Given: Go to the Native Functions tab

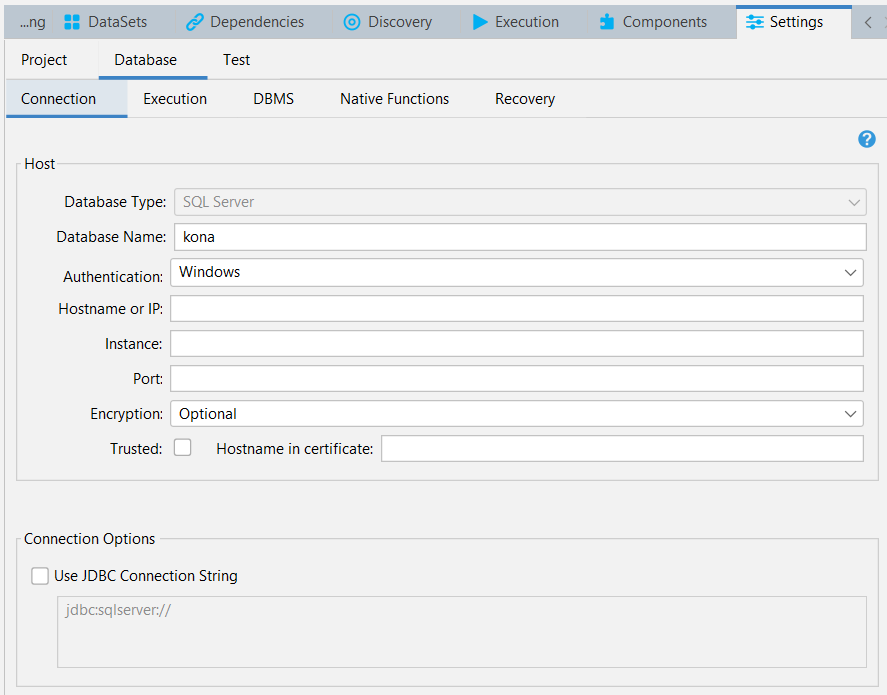Looking at the screenshot, I should tap(394, 99).
